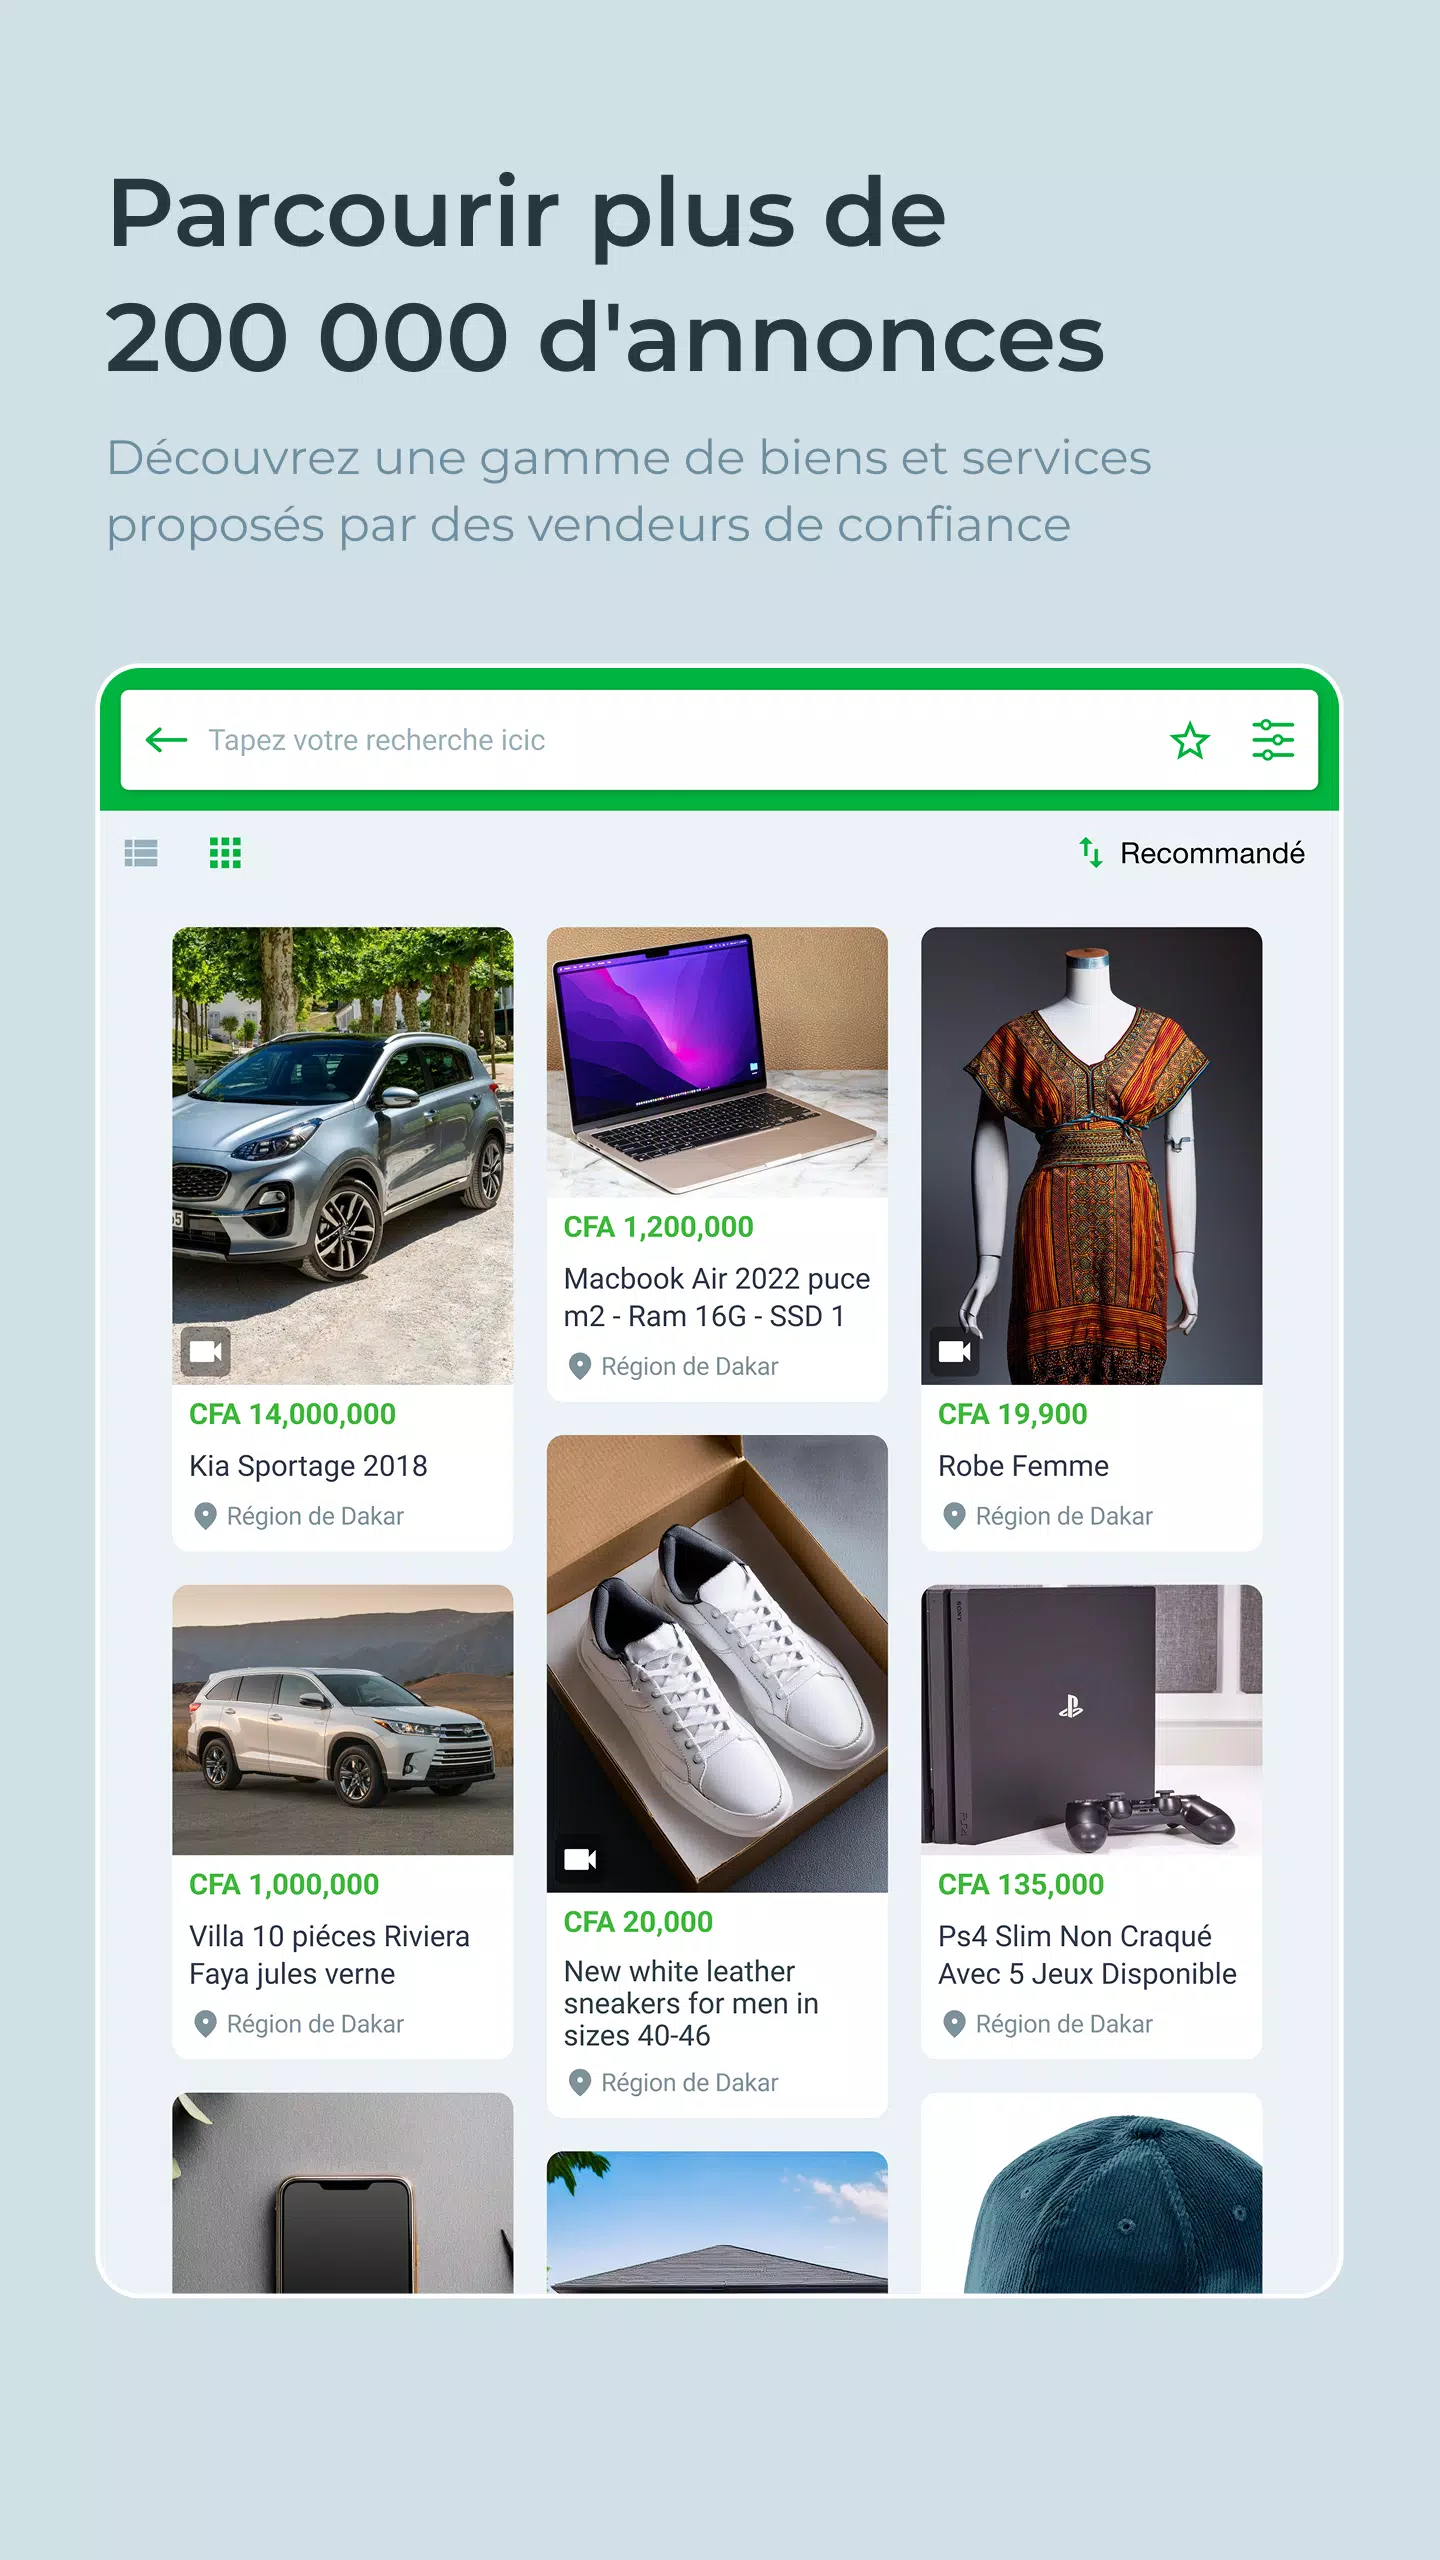Tap location pin under Villa listing
This screenshot has width=1440, height=2560.
[x=205, y=2025]
